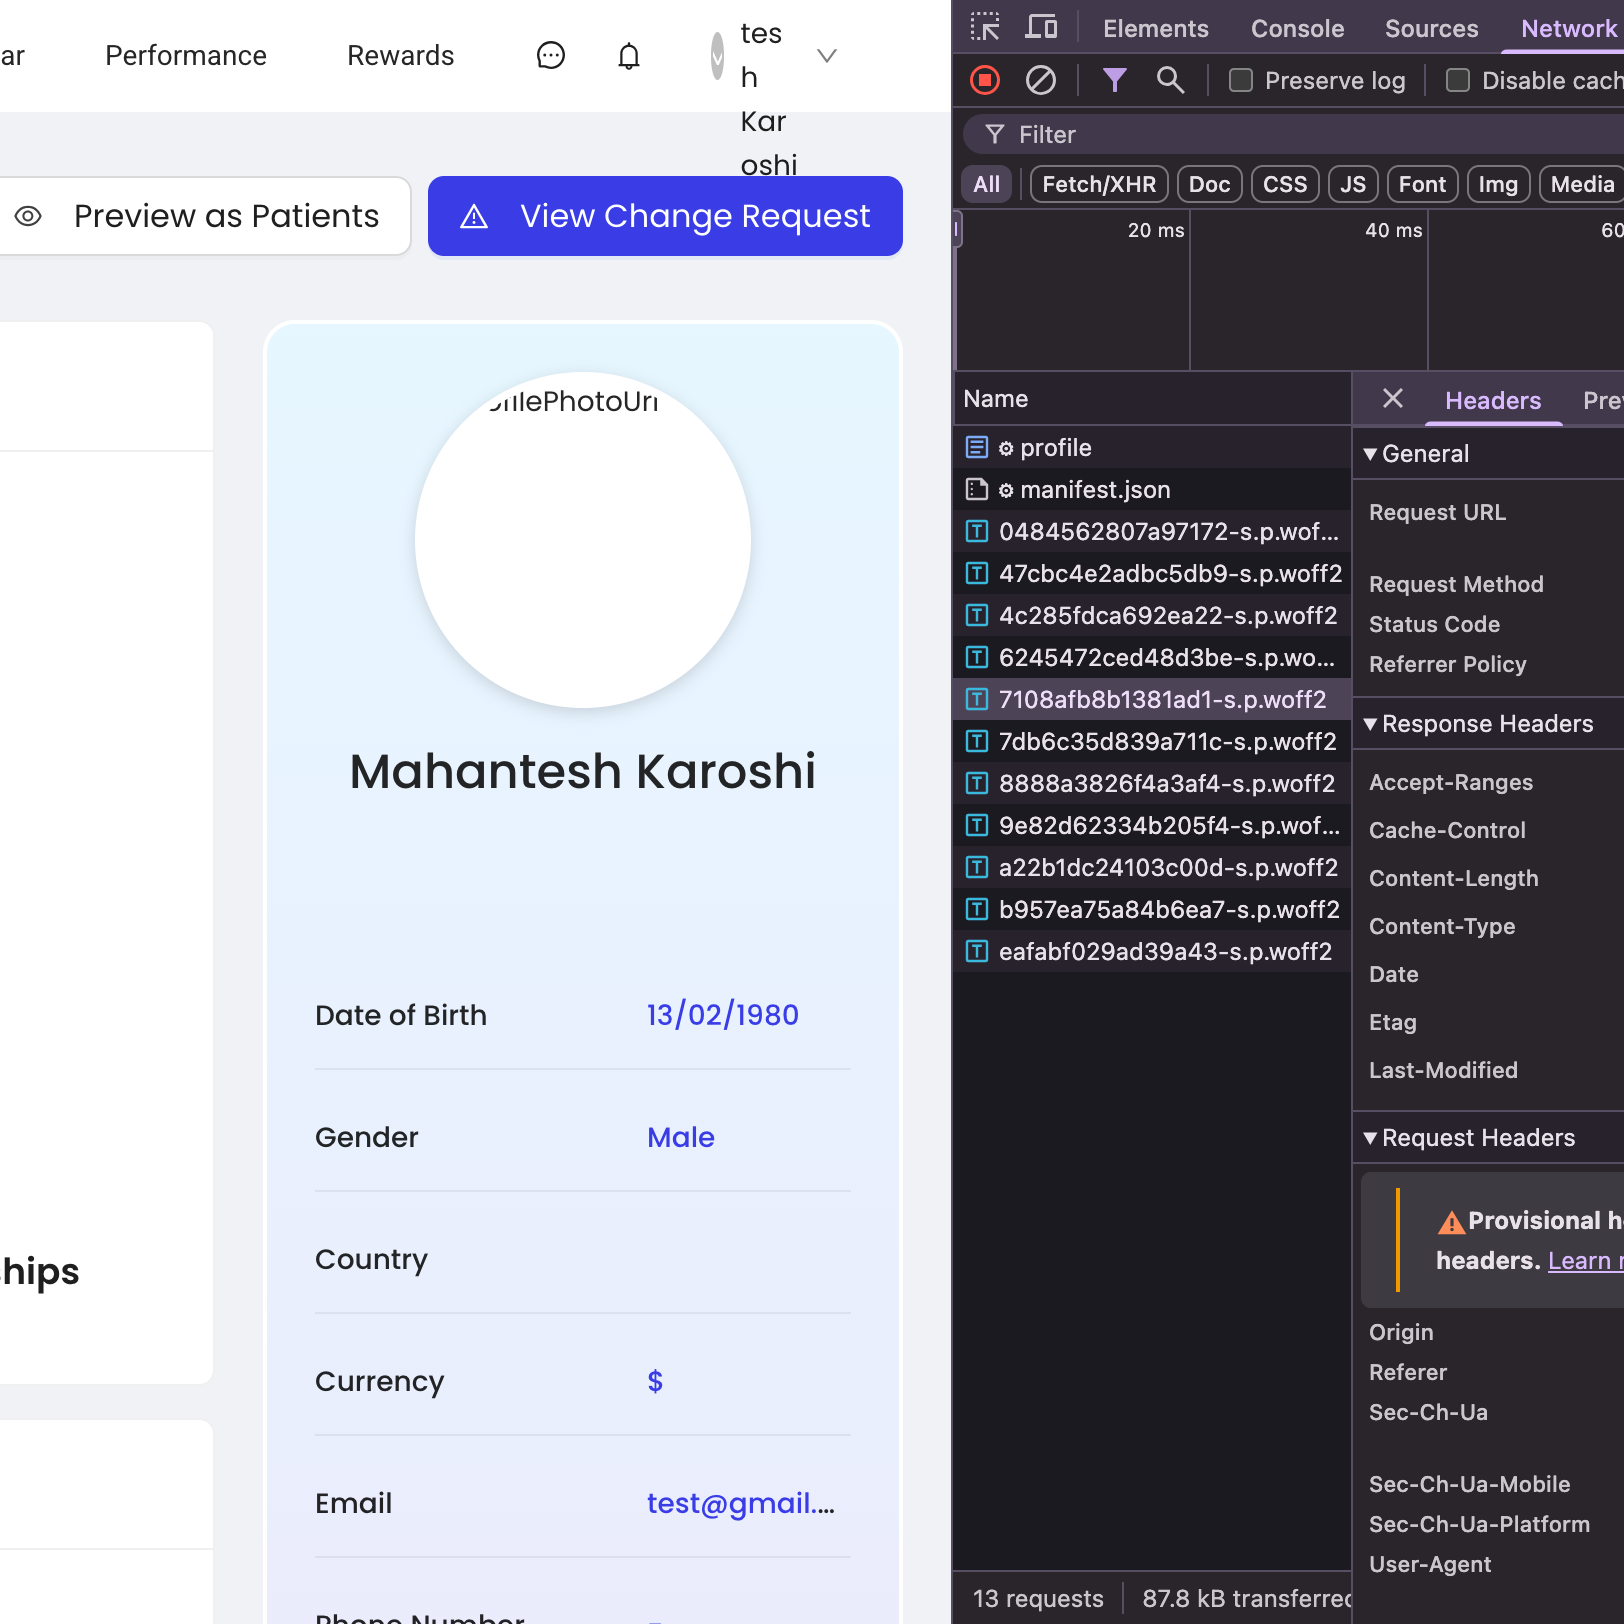Image resolution: width=1624 pixels, height=1624 pixels.
Task: Enable the Preserve log checkbox
Action: (x=1241, y=80)
